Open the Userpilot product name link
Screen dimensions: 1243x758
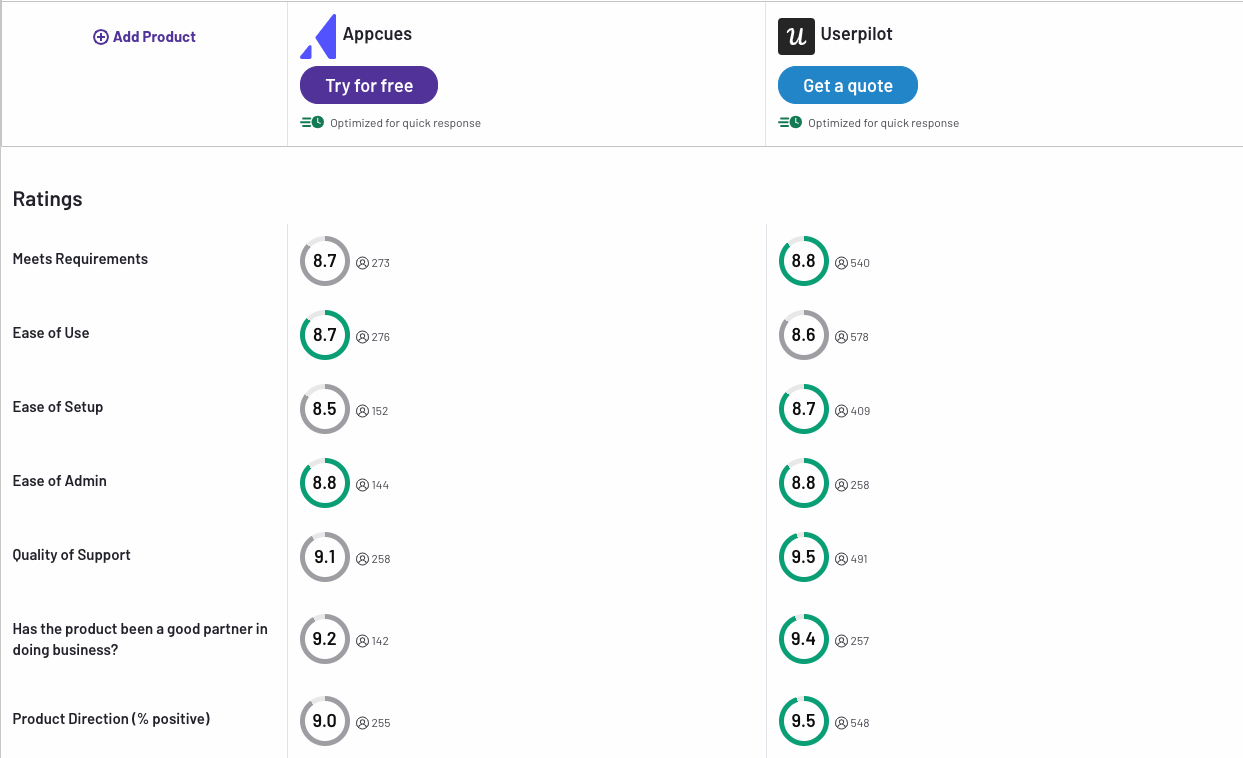coord(856,34)
